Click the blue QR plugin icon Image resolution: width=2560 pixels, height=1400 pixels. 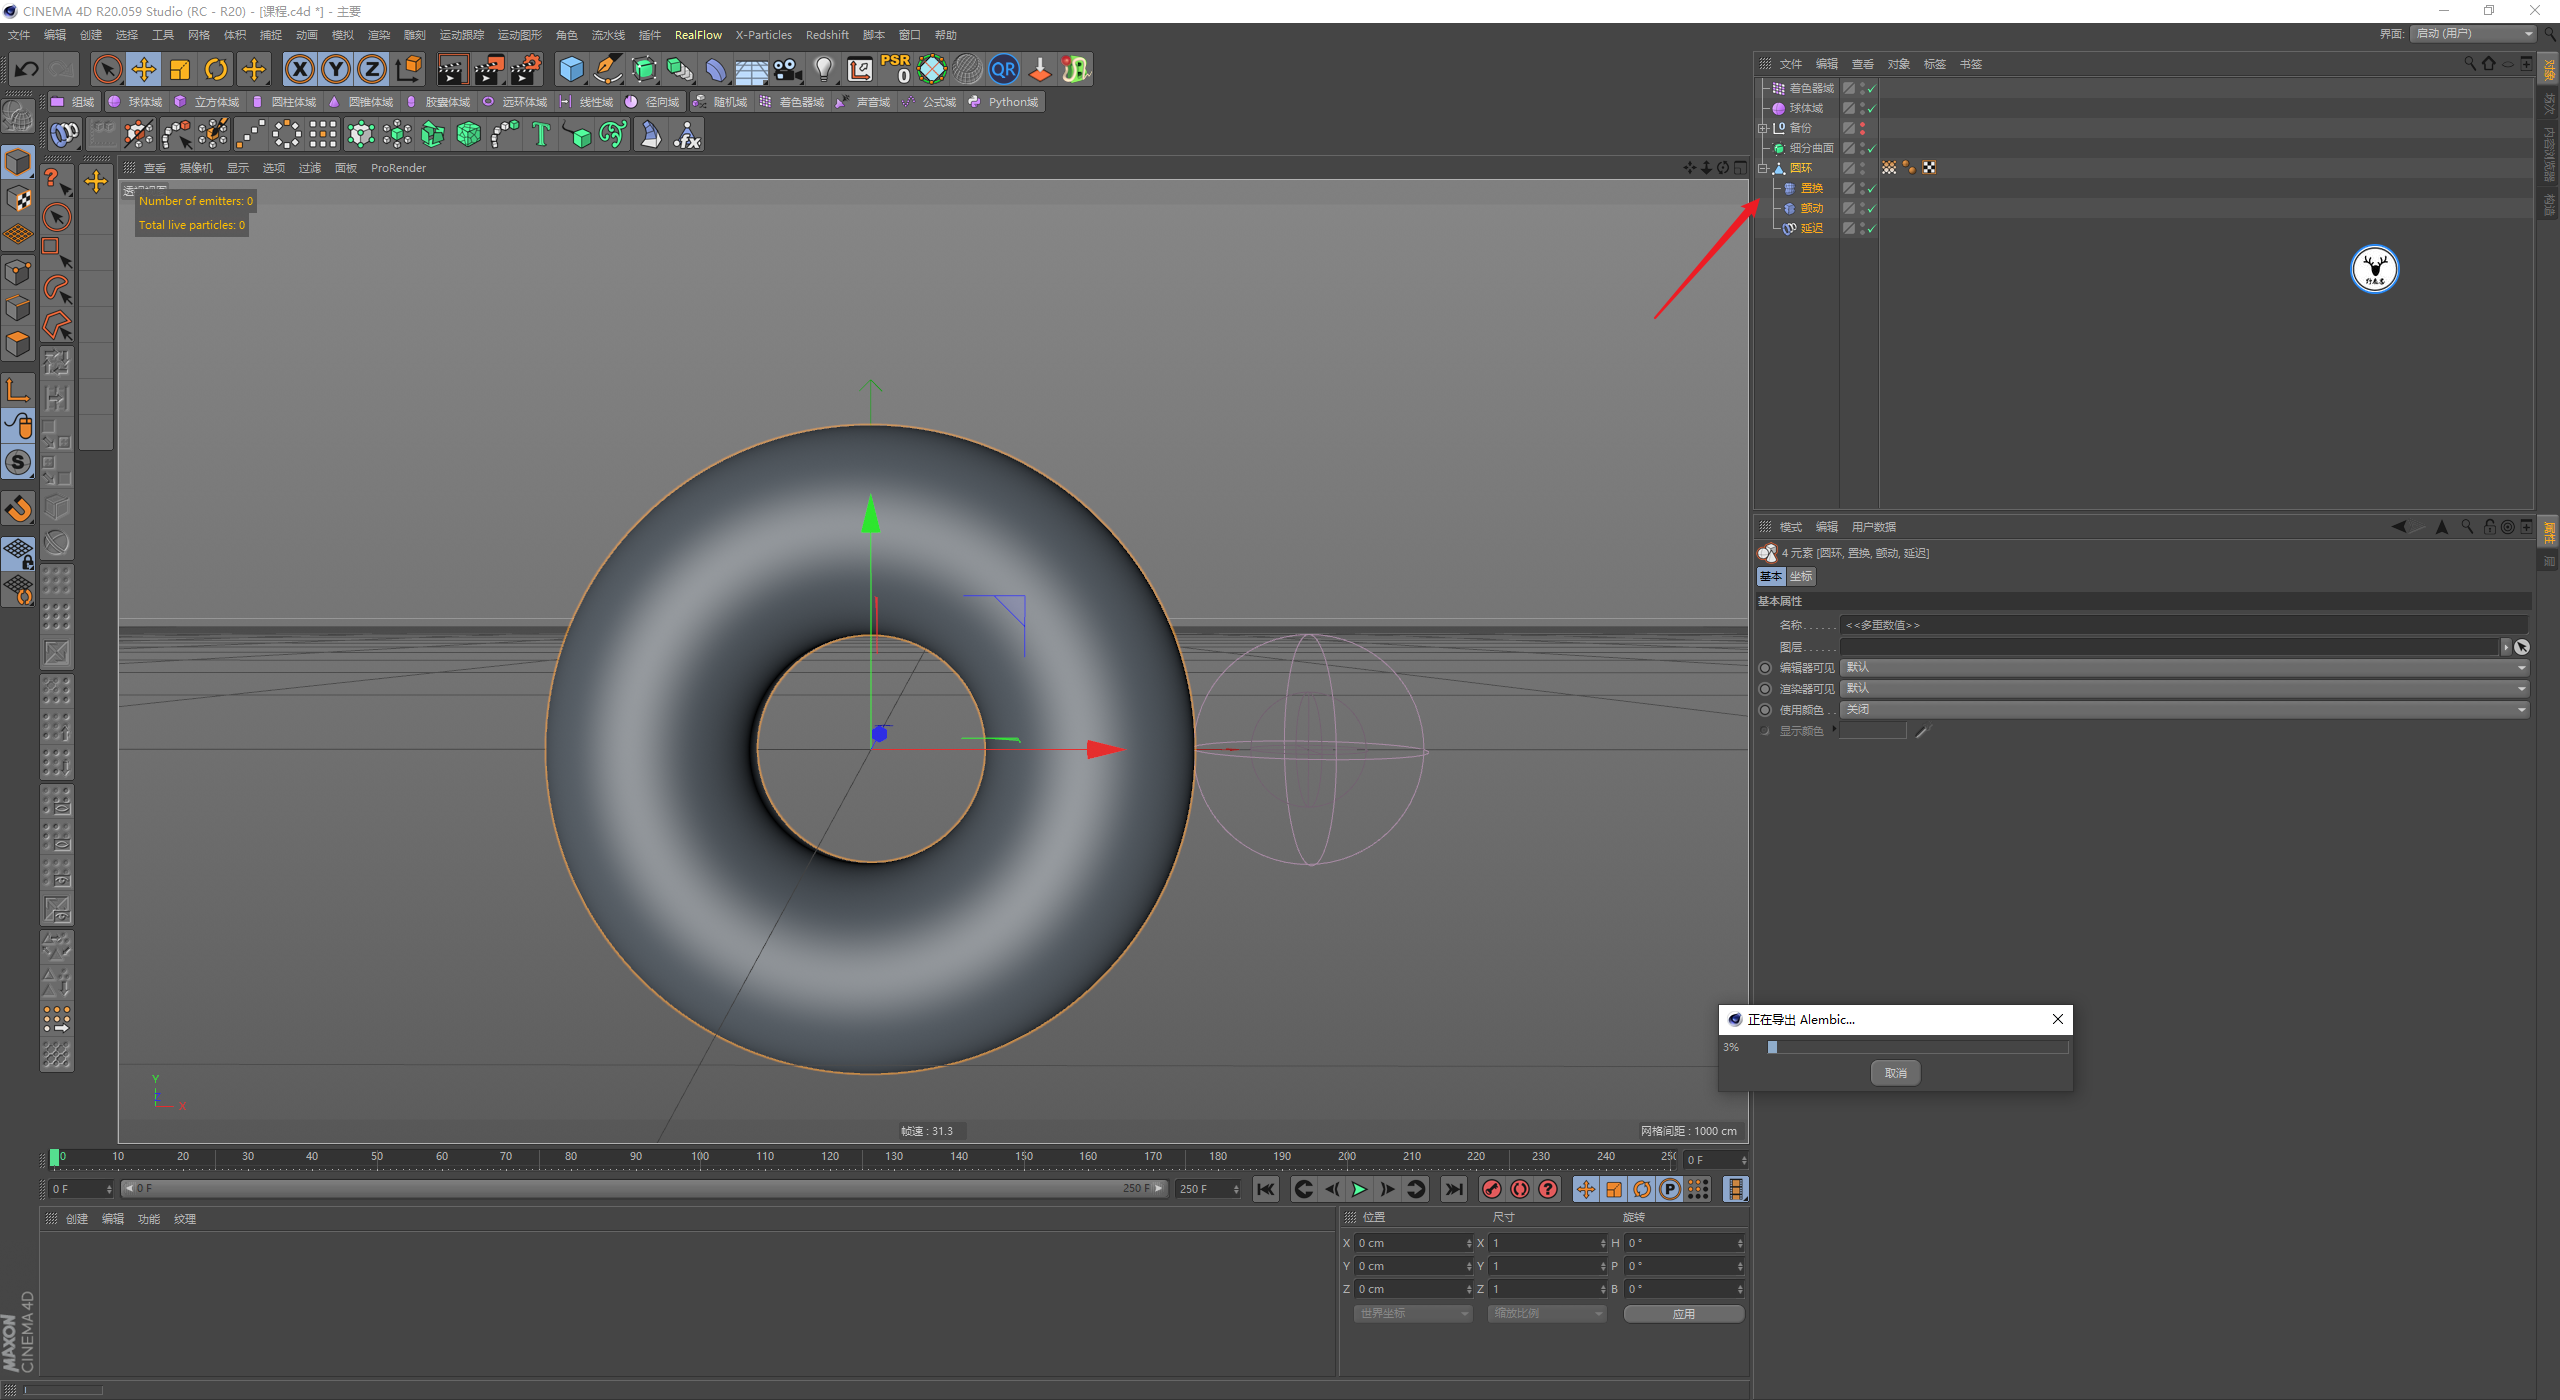[1003, 69]
